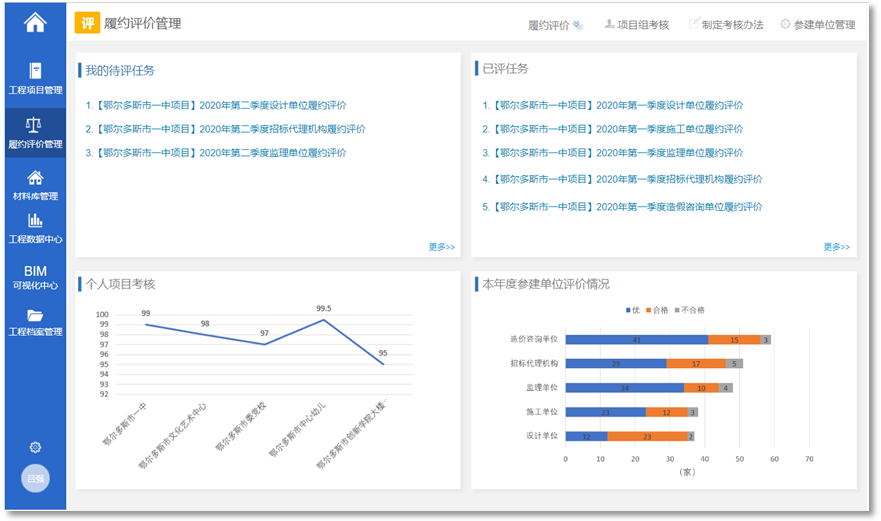Click 更多>> under 我的待评任务

pyautogui.click(x=441, y=246)
